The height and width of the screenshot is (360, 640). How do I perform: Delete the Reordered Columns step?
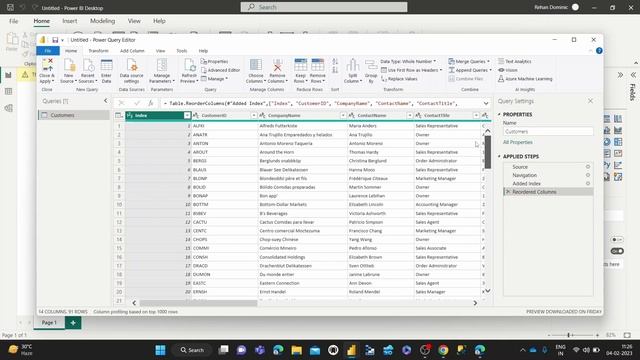[x=508, y=192]
